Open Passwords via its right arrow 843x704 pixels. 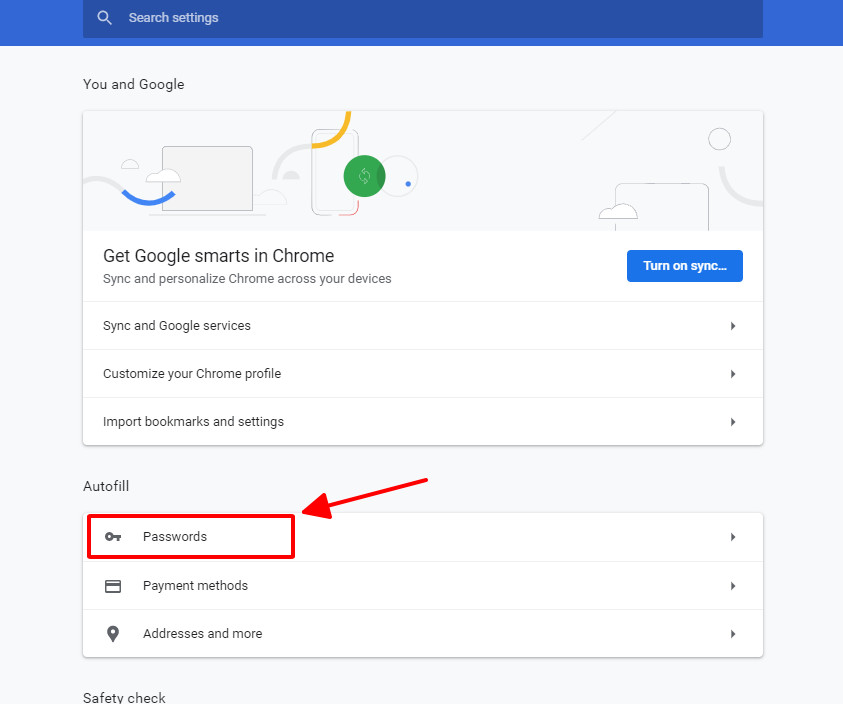point(733,537)
